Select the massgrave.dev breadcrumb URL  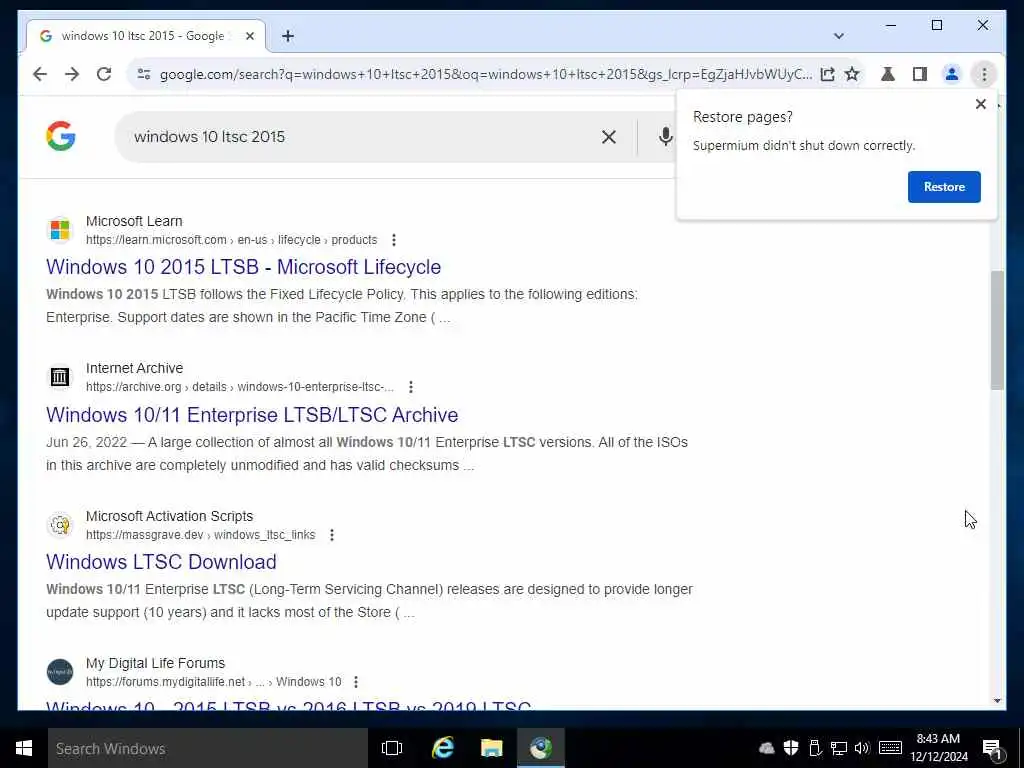click(x=200, y=535)
